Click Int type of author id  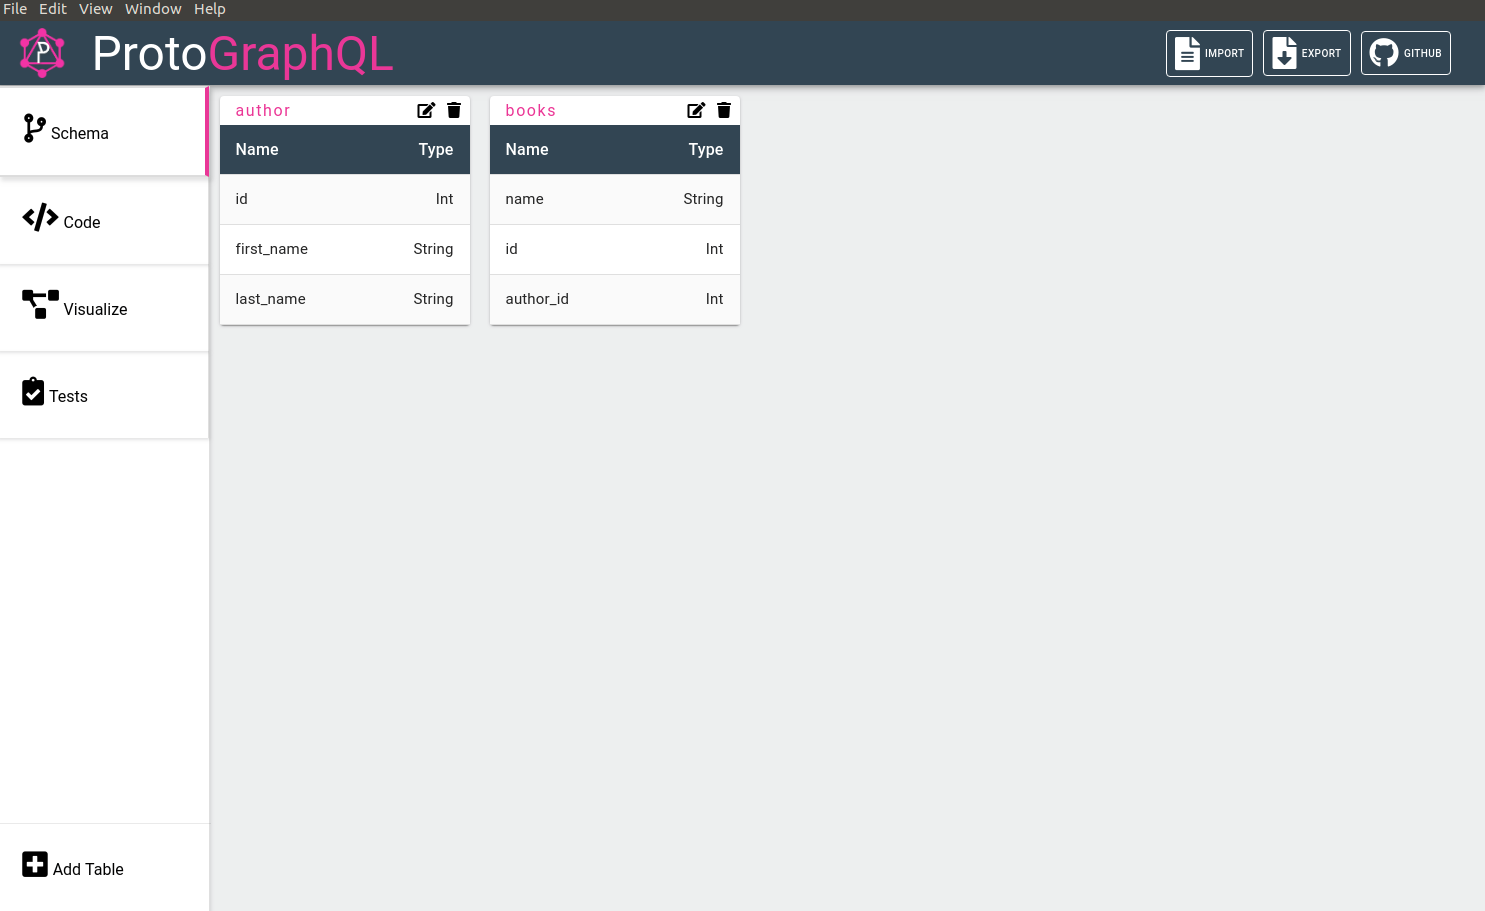pos(444,199)
